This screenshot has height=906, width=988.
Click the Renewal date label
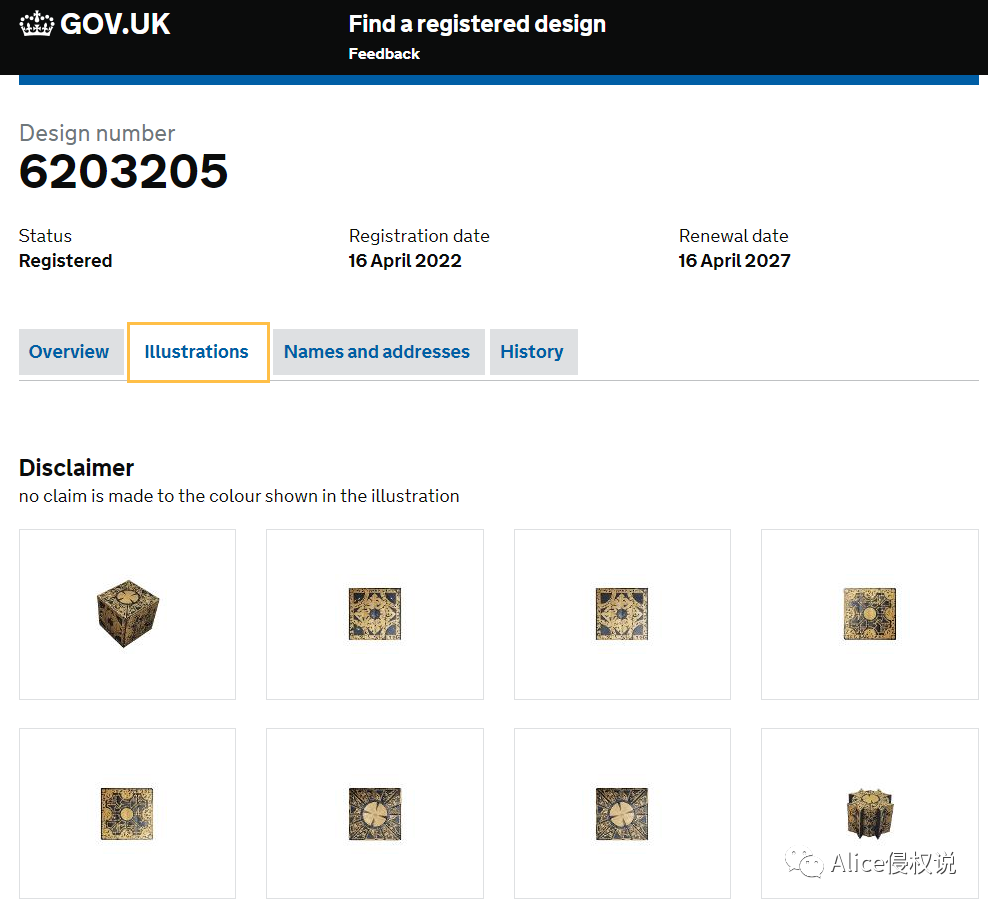733,236
